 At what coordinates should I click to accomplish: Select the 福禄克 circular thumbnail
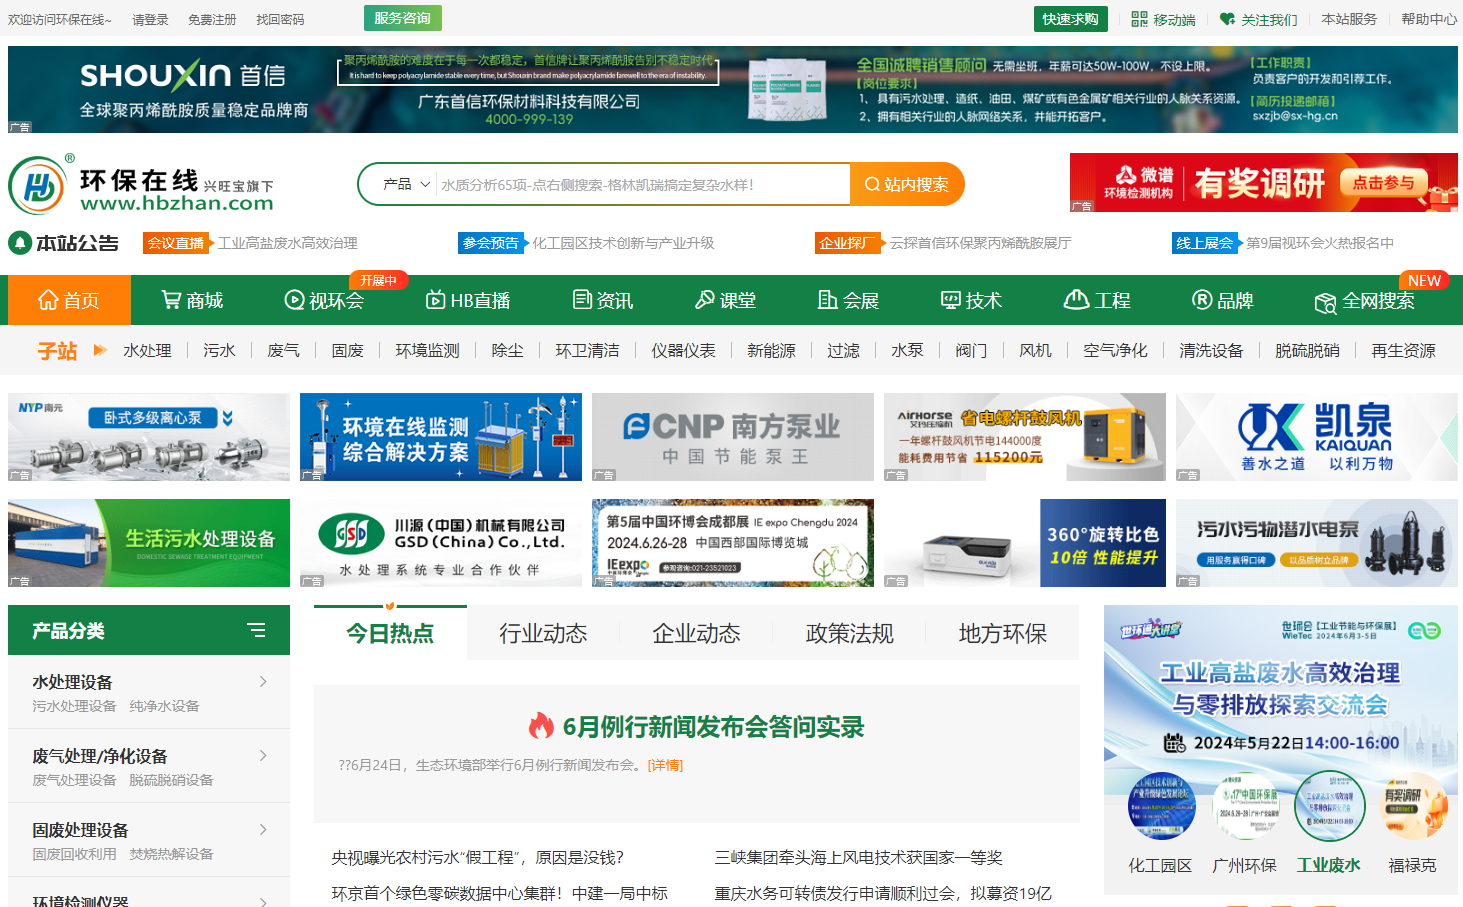pos(1413,806)
